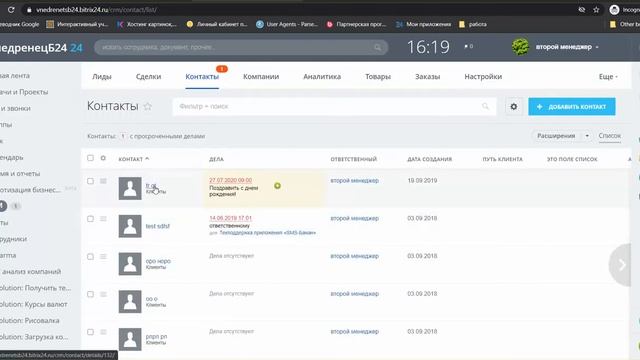Open the Техподдержка приложения deal link
The image size is (640, 360).
point(268,233)
